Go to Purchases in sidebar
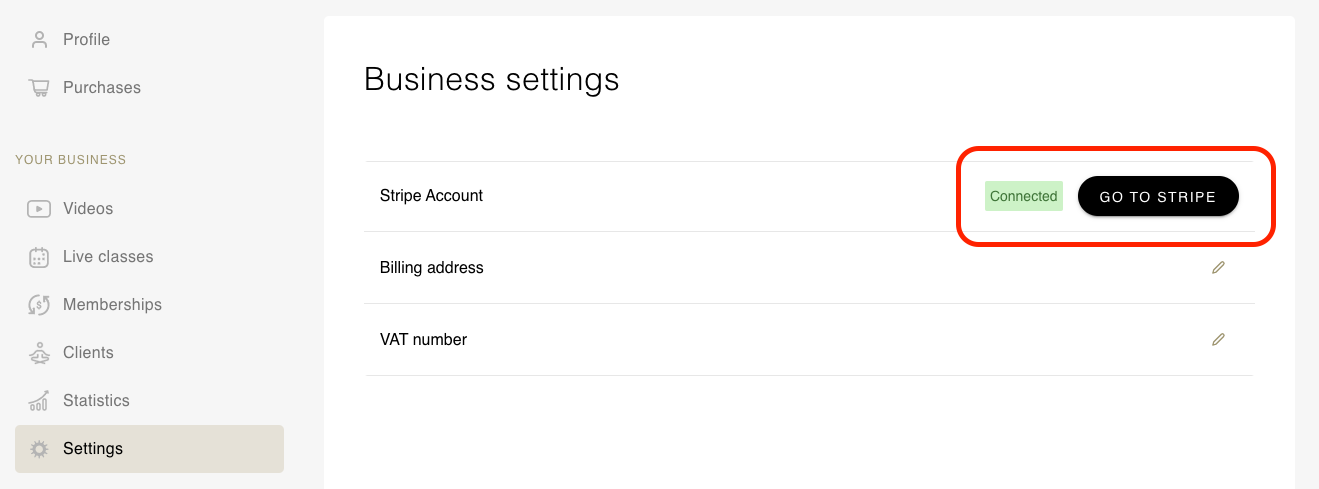 [101, 88]
